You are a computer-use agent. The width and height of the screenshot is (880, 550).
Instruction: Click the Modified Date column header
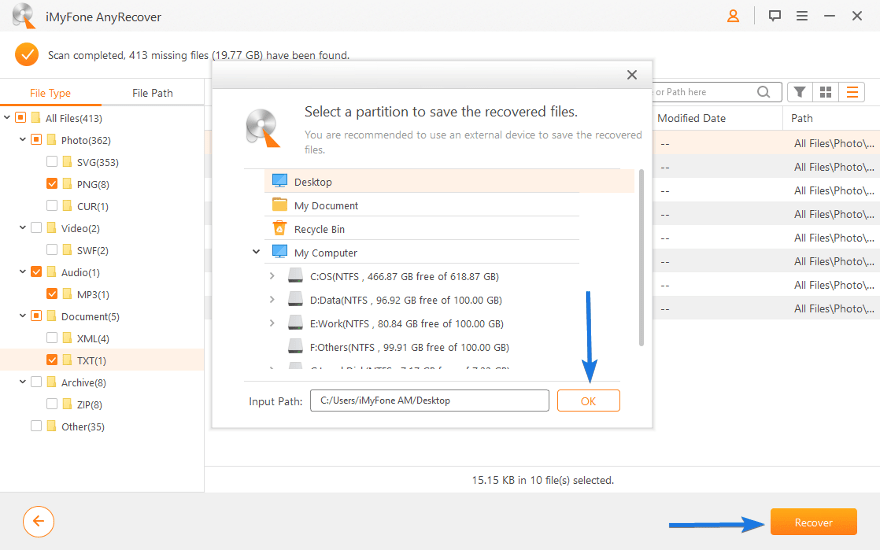[x=691, y=118]
